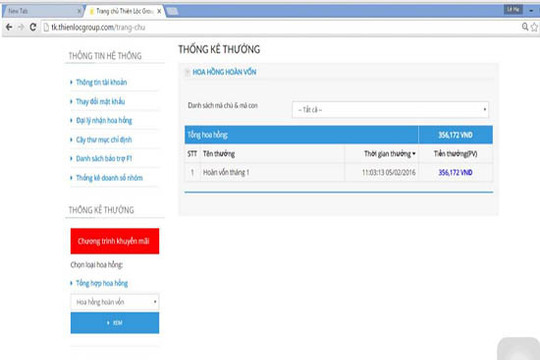540x360 pixels.
Task: Open the Hoa hồng hoàn vốn dropdown in sidebar
Action: coord(115,302)
